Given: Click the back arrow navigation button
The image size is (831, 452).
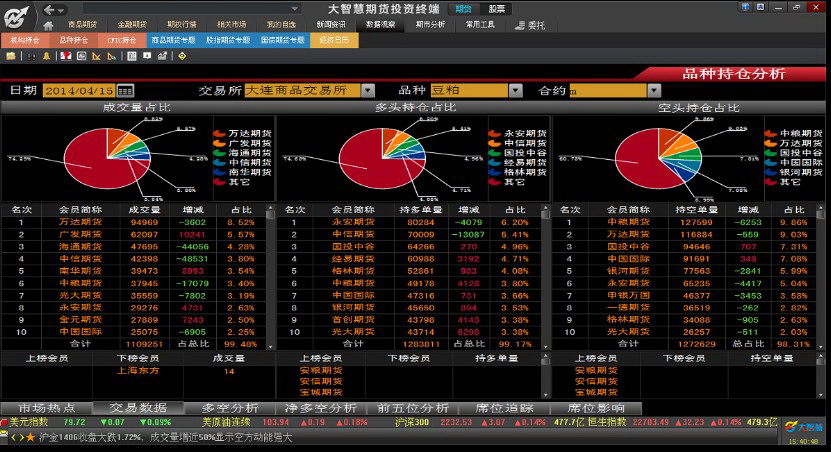Looking at the screenshot, I should click(x=49, y=10).
